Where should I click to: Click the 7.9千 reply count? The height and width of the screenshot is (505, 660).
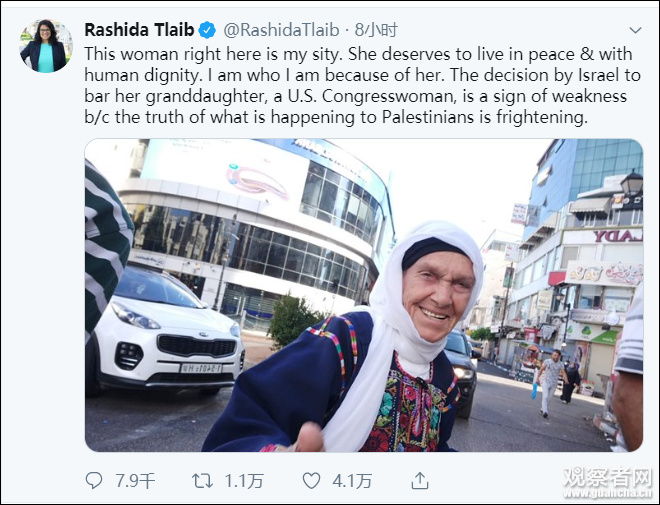pyautogui.click(x=136, y=481)
